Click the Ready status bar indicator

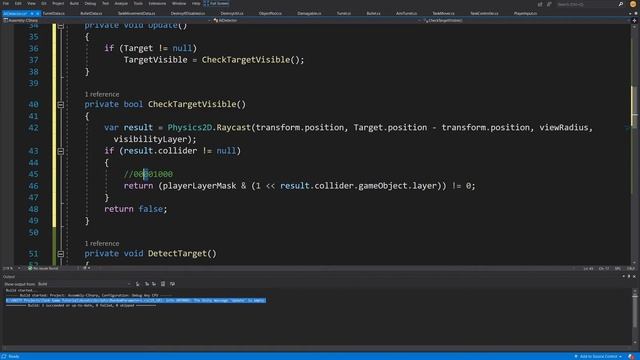coord(11,356)
